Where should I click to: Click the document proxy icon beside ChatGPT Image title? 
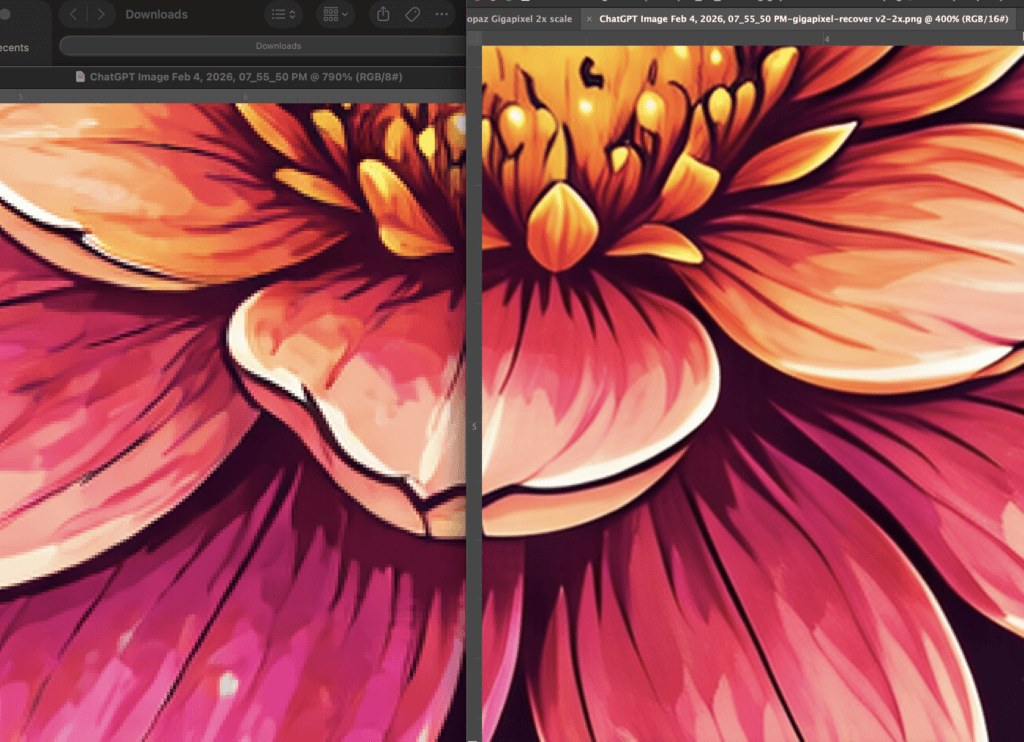[x=81, y=76]
